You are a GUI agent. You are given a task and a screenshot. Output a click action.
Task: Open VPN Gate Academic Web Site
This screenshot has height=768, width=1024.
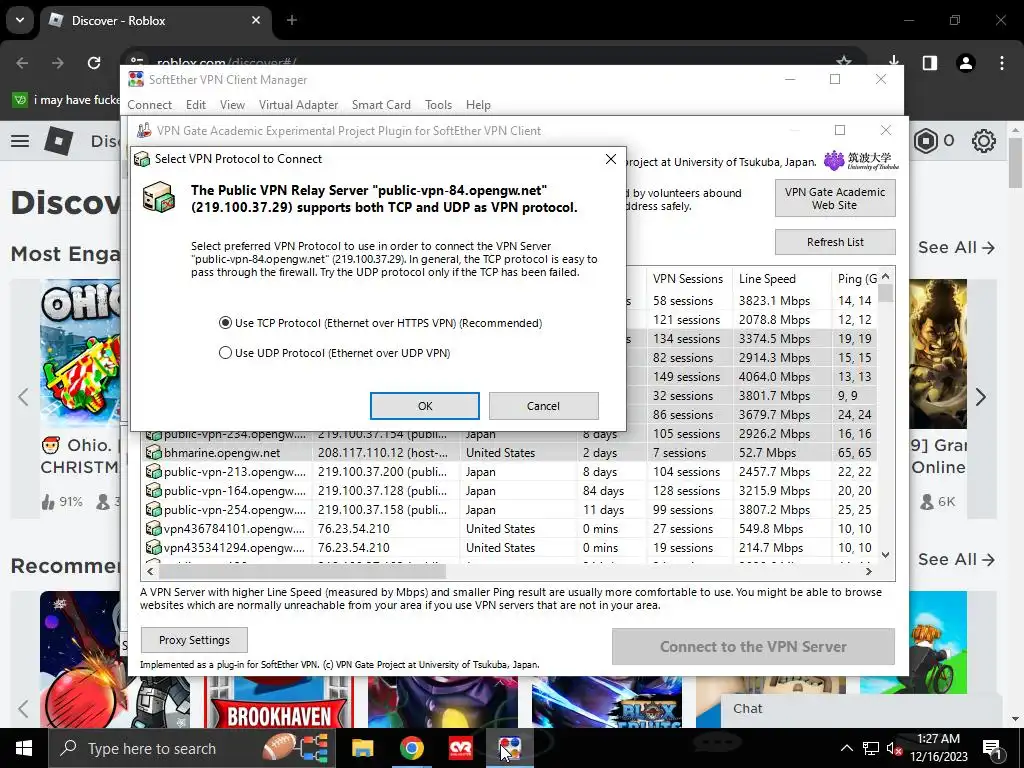click(x=835, y=198)
